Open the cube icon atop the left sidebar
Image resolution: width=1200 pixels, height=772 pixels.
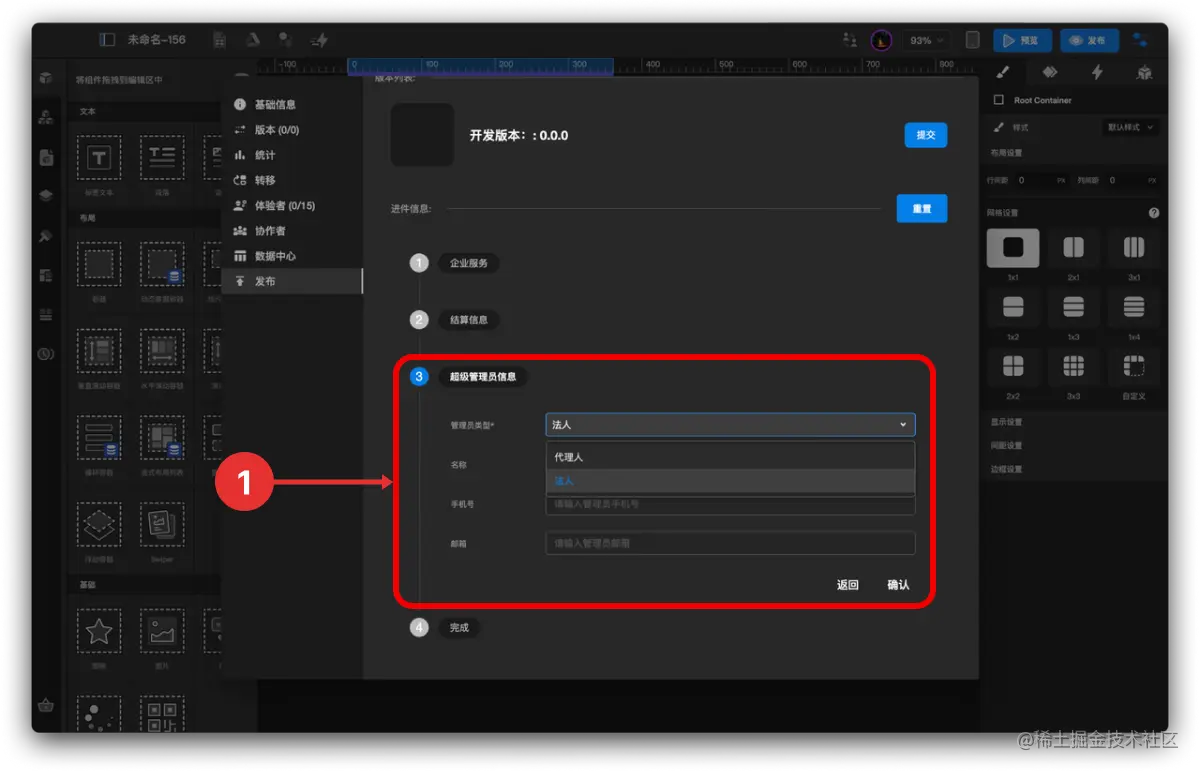tap(45, 78)
